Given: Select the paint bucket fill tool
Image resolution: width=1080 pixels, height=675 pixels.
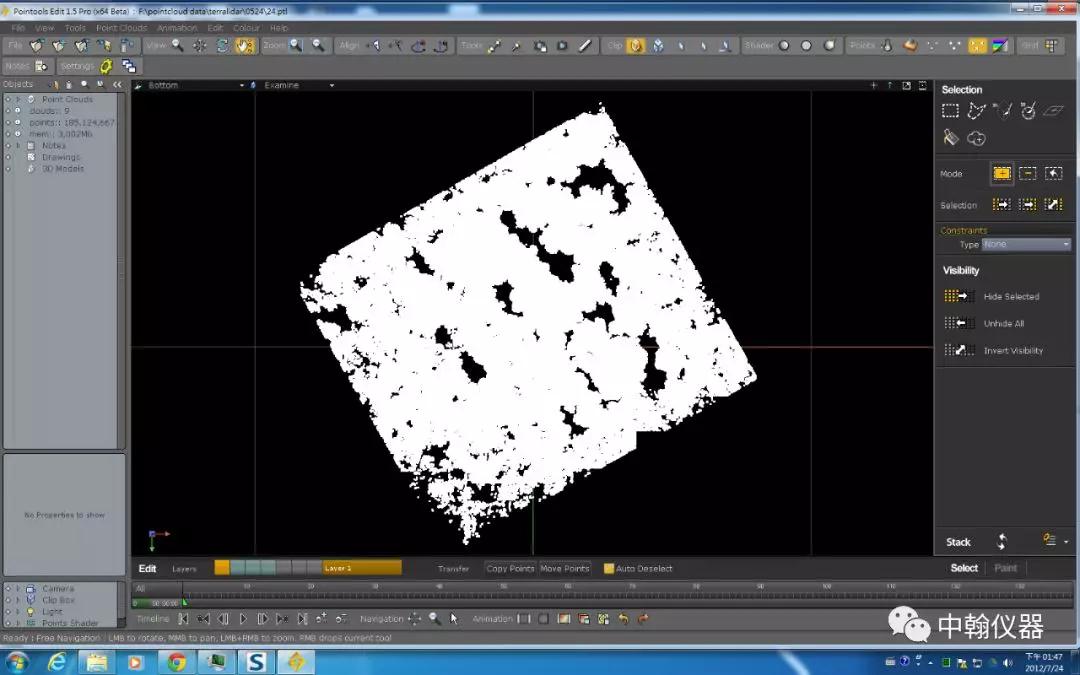Looking at the screenshot, I should click(x=950, y=138).
